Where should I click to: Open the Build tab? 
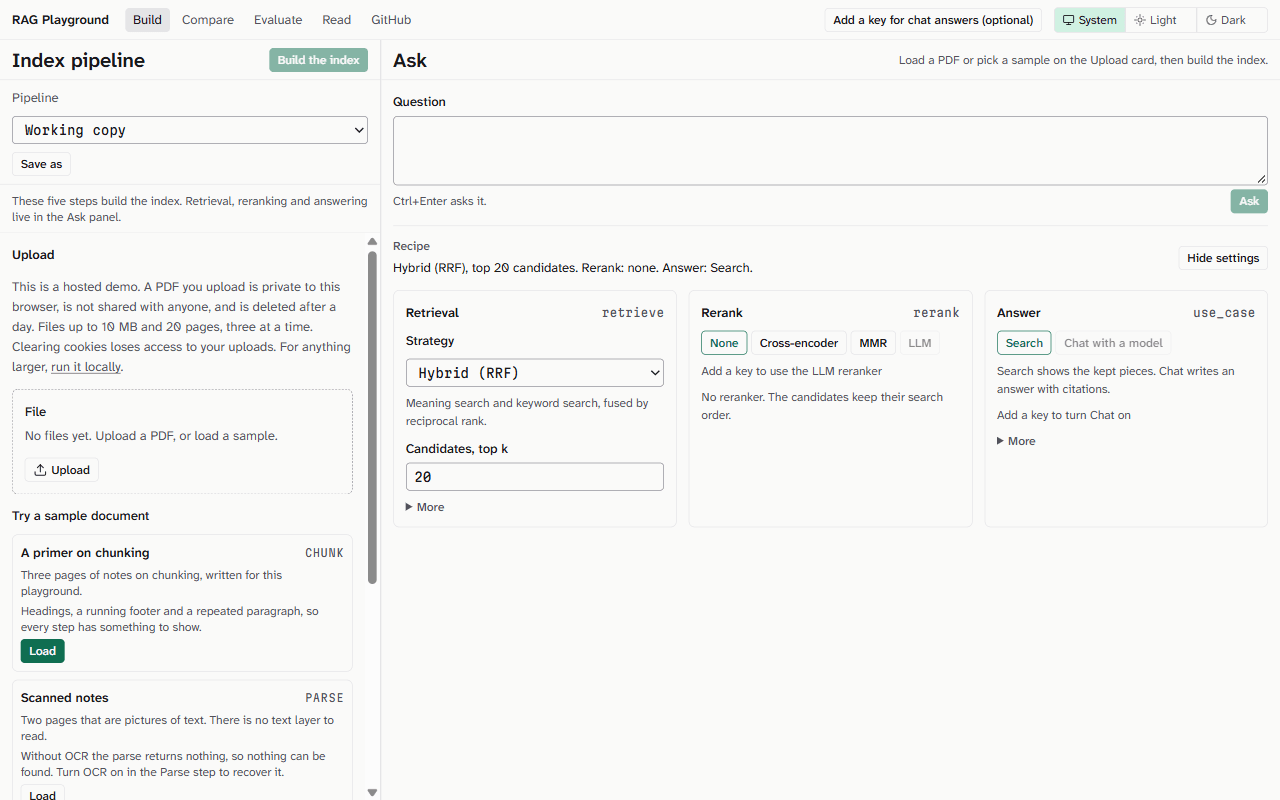coord(148,20)
